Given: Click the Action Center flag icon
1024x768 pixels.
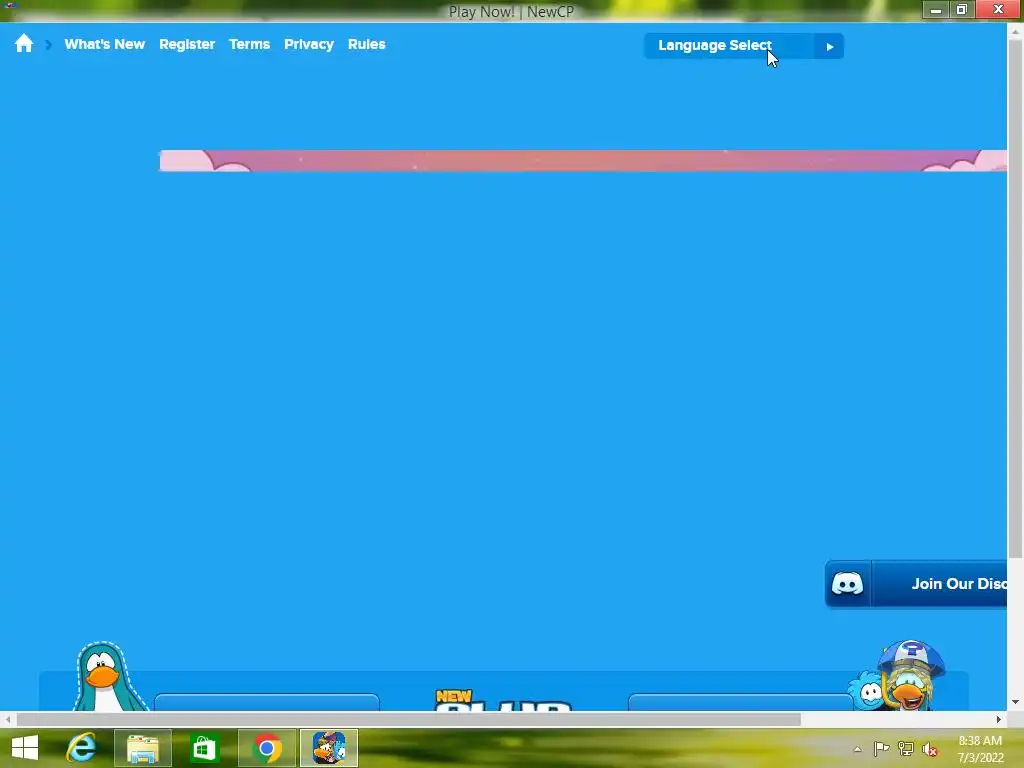Looking at the screenshot, I should pos(881,748).
